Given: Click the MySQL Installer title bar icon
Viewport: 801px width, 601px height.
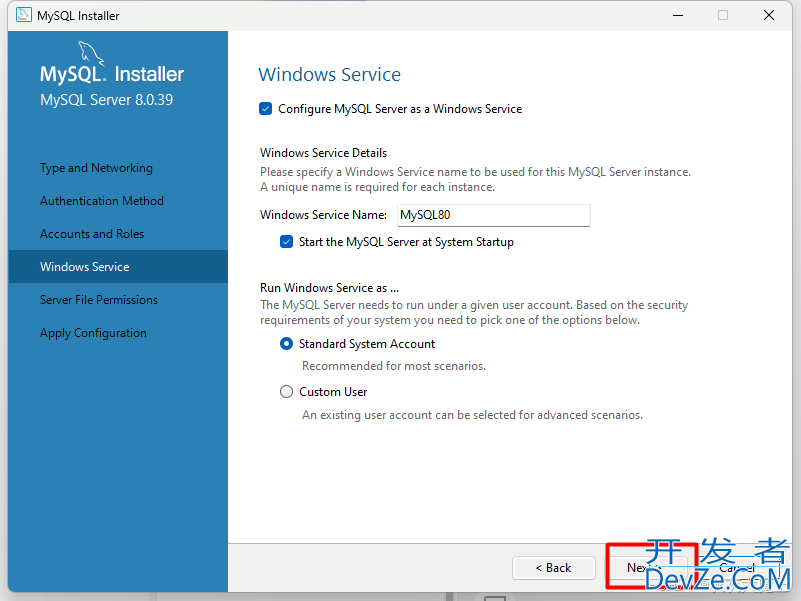Looking at the screenshot, I should pos(23,15).
